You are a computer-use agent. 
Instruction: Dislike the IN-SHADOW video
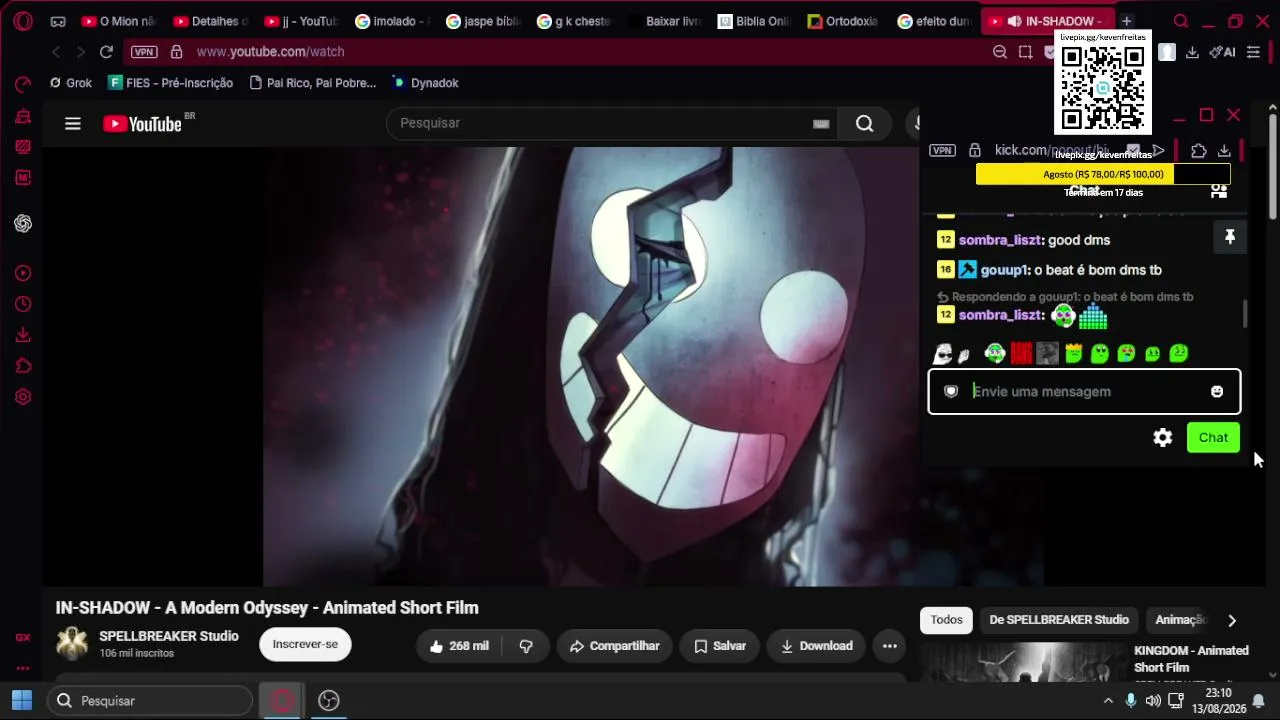pyautogui.click(x=526, y=646)
